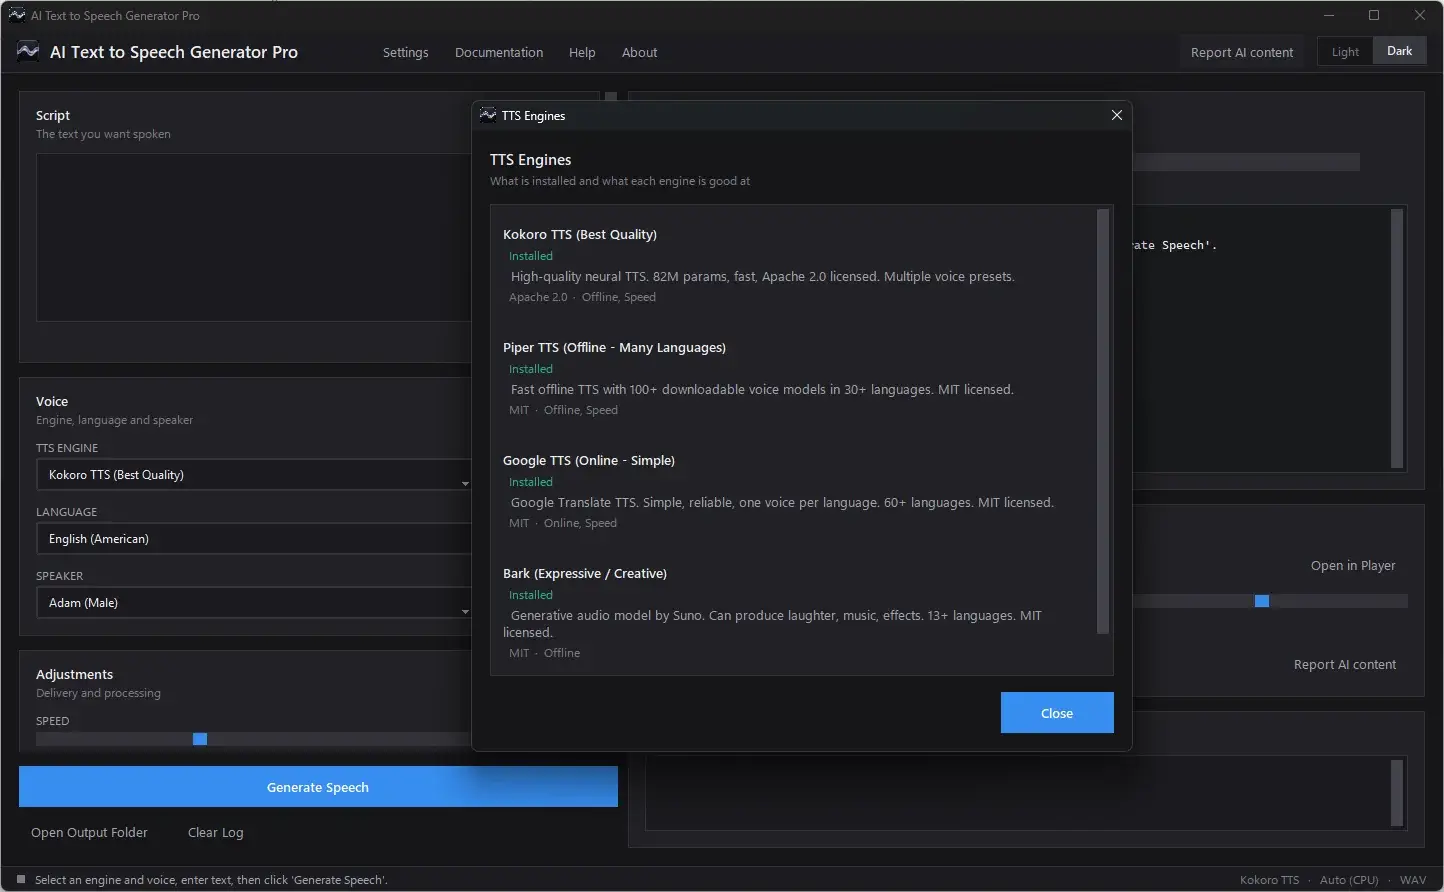Click the status indicator square in status bar

coord(21,880)
